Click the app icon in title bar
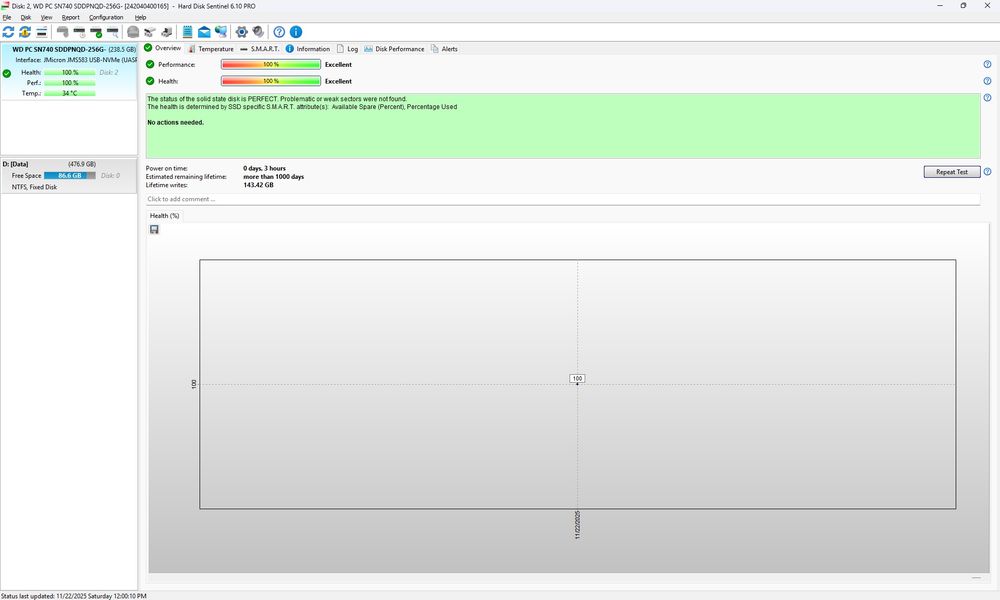1000x600 pixels. click(x=5, y=6)
